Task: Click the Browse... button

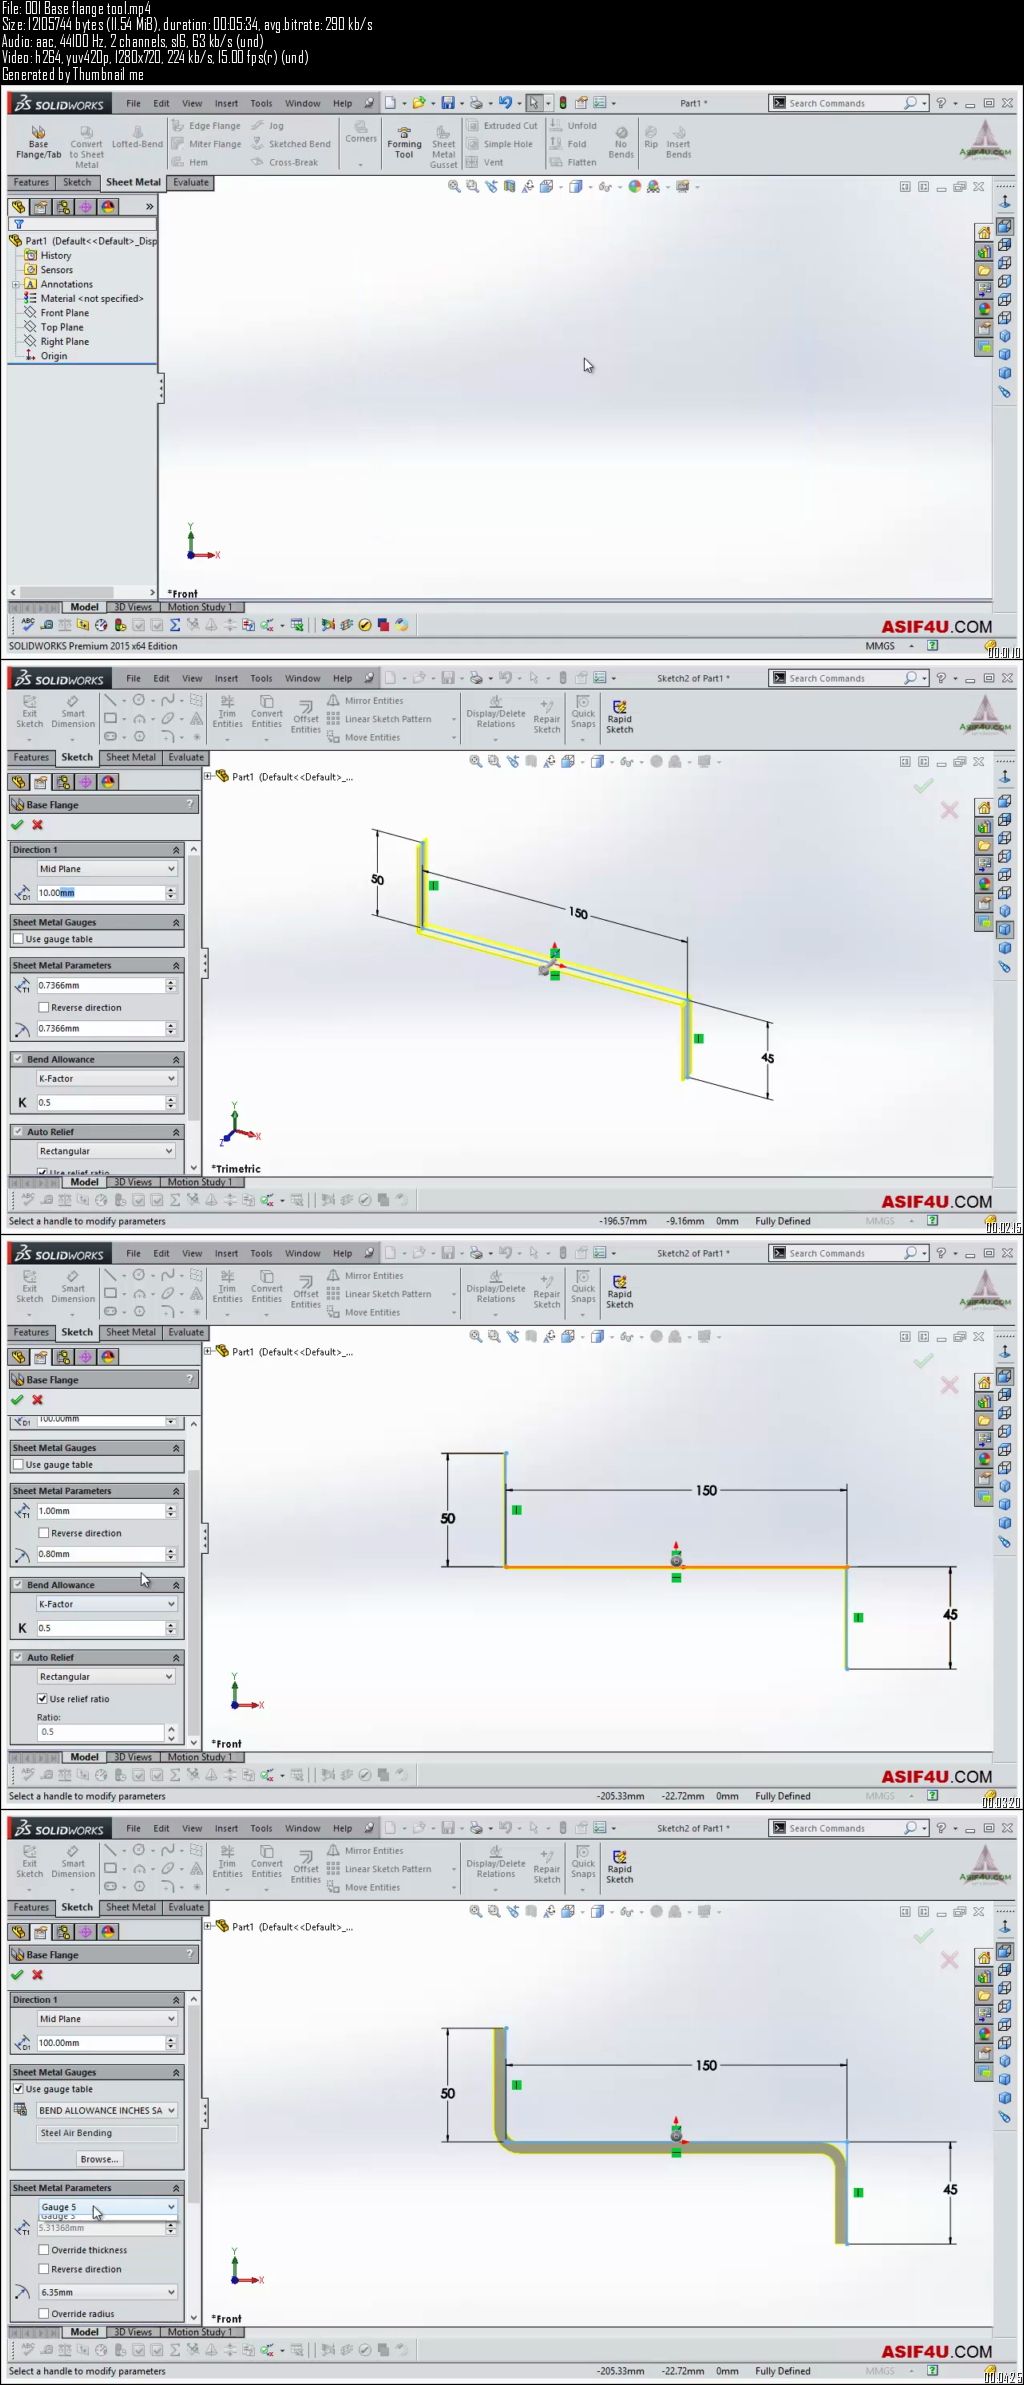Action: pyautogui.click(x=99, y=2159)
